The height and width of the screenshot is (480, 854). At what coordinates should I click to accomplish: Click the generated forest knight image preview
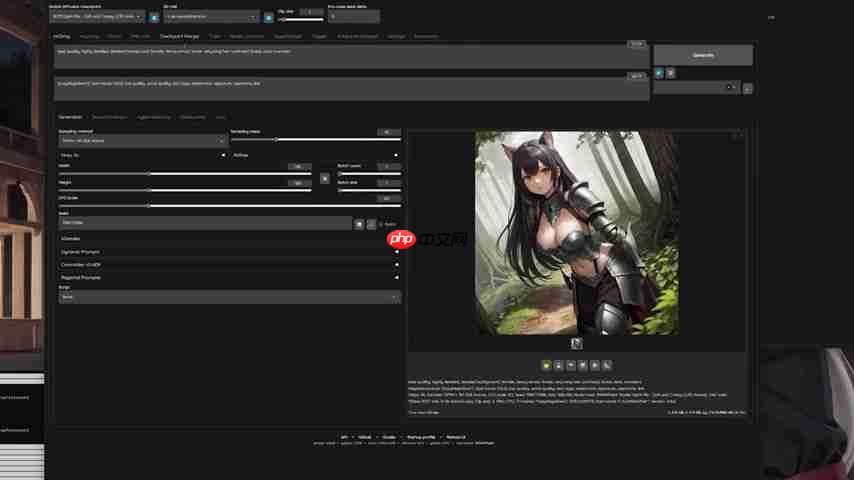click(577, 233)
